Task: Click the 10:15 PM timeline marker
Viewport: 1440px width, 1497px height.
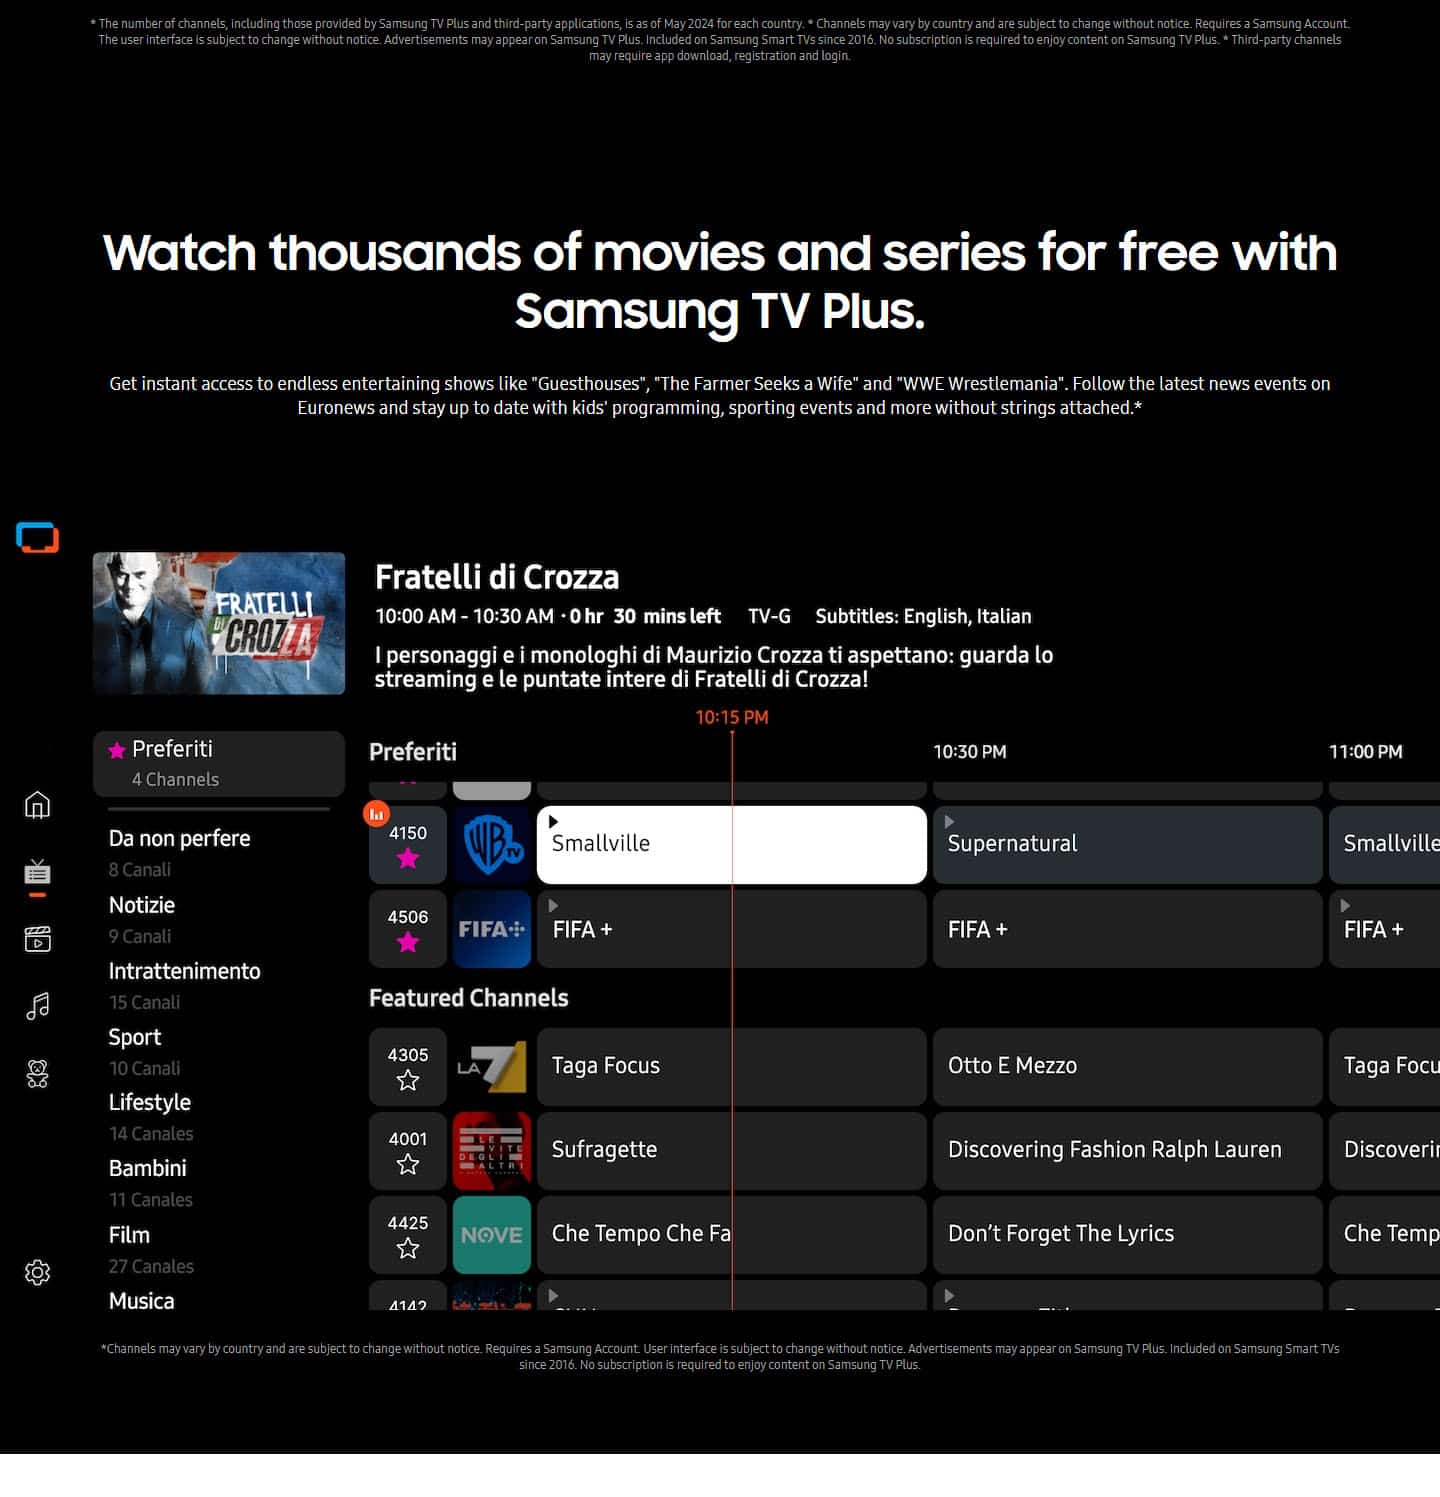Action: pyautogui.click(x=732, y=717)
